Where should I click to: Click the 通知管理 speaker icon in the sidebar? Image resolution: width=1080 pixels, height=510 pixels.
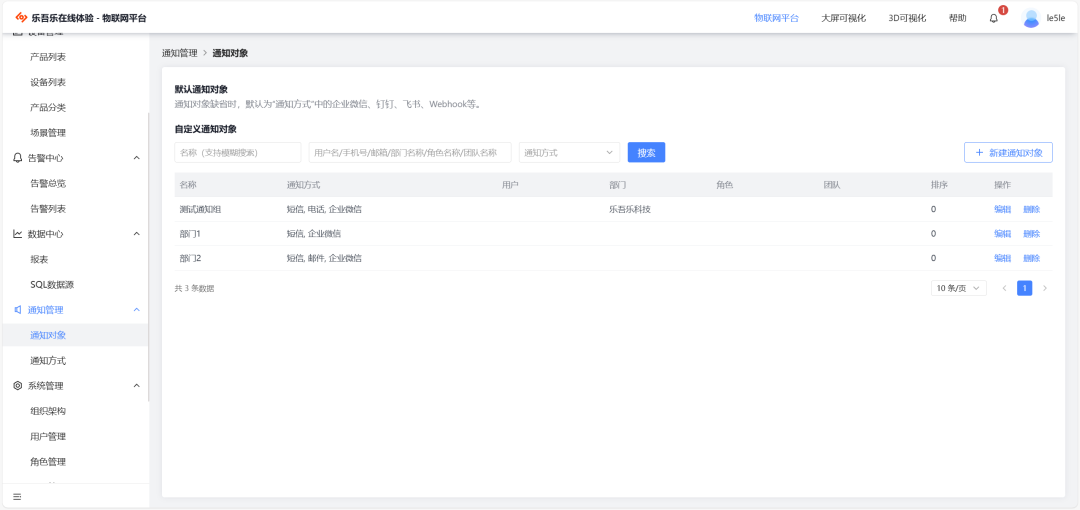[18, 310]
